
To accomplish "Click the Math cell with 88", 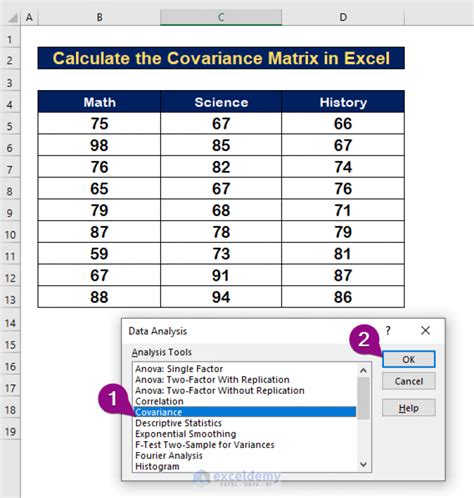I will [x=99, y=297].
